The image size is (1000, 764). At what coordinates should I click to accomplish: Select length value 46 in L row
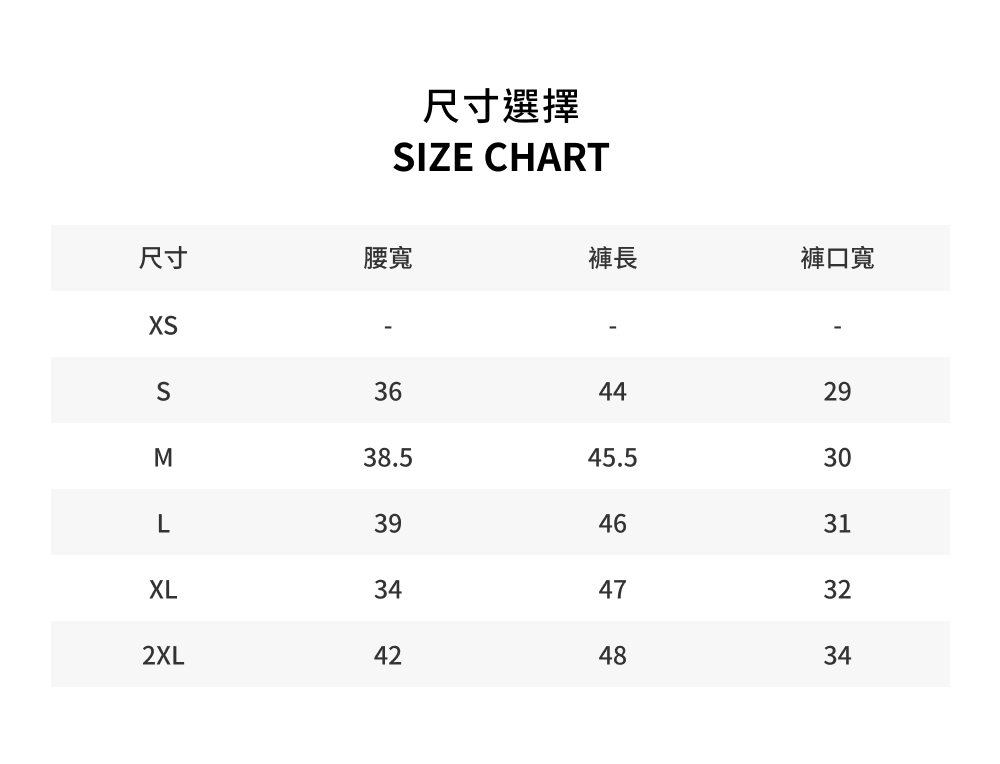612,524
